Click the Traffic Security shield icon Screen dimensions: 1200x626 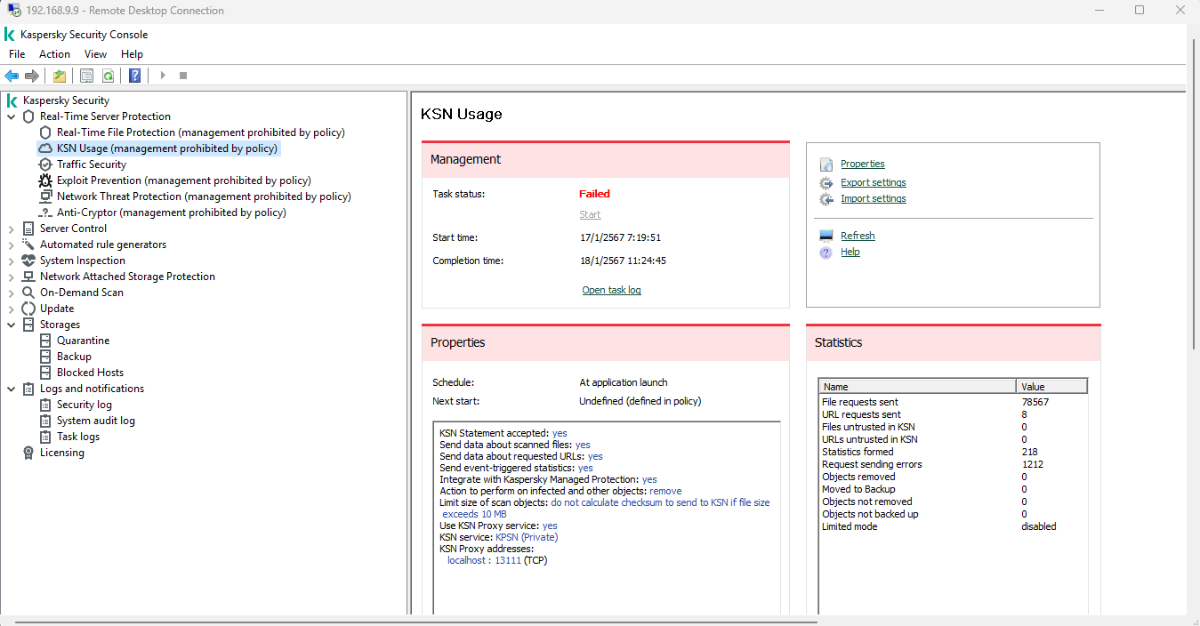[45, 165]
